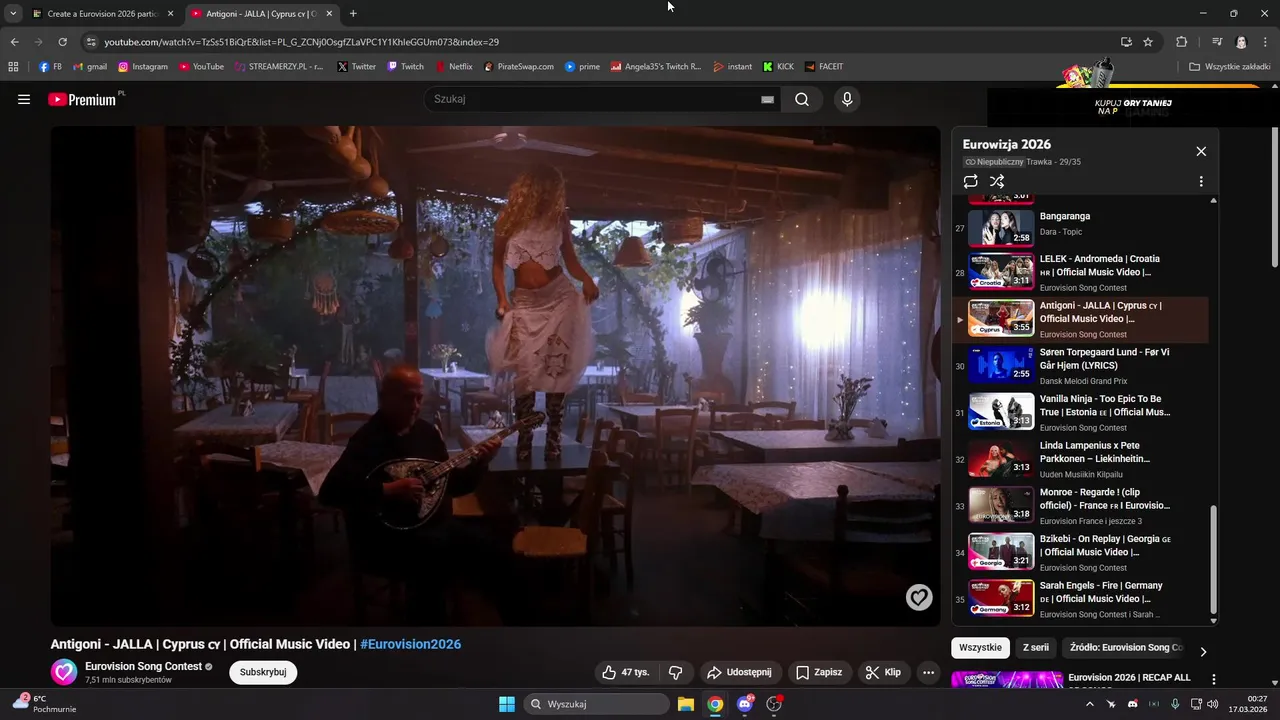Click the heart icon overlay on video
Viewport: 1280px width, 720px height.
(x=919, y=597)
